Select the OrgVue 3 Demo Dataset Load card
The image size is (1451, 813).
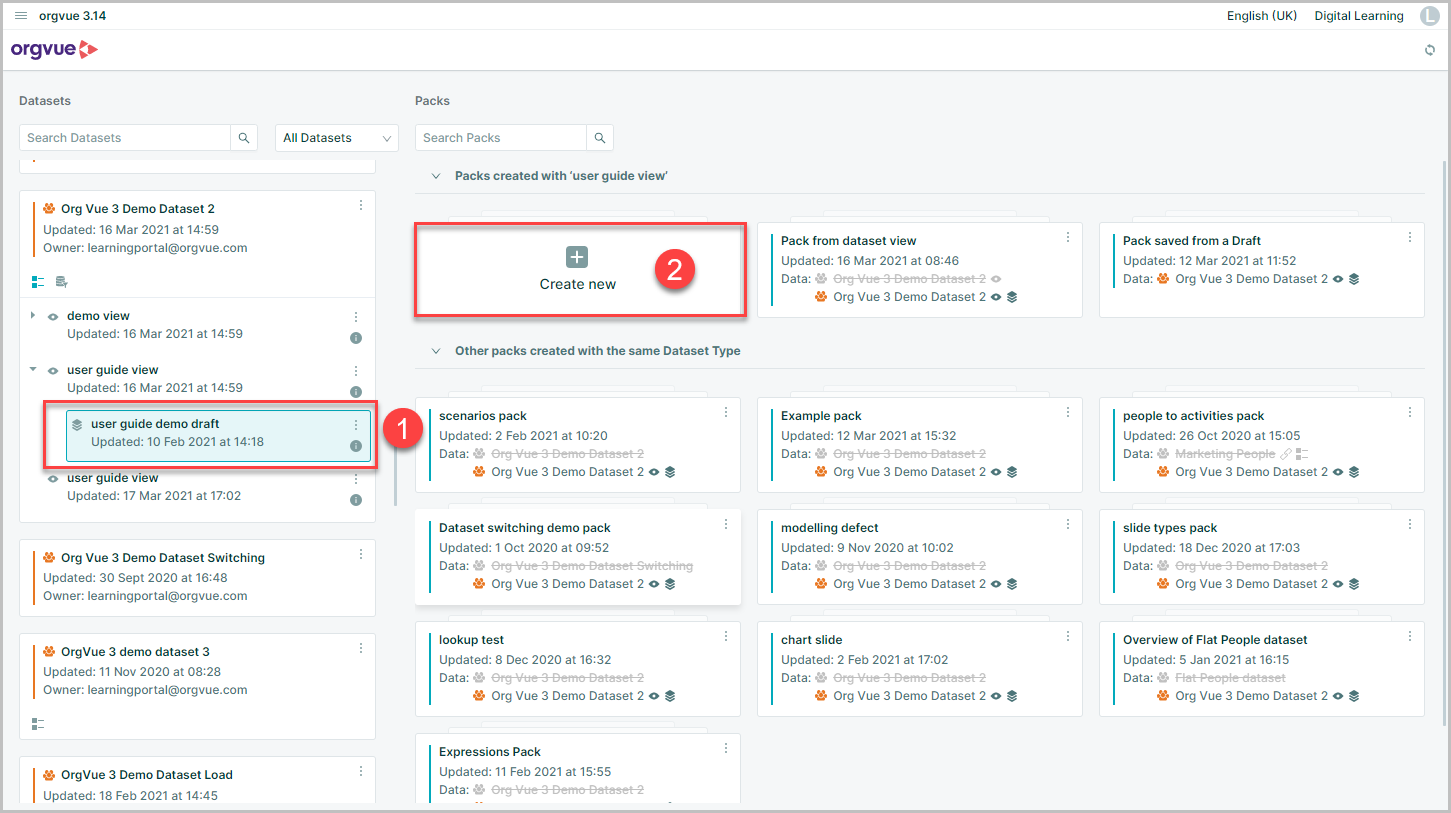[198, 780]
